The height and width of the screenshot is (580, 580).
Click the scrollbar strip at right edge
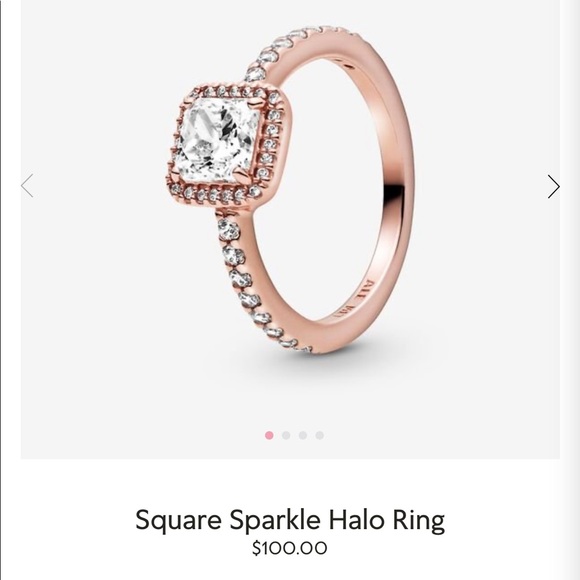click(x=570, y=290)
